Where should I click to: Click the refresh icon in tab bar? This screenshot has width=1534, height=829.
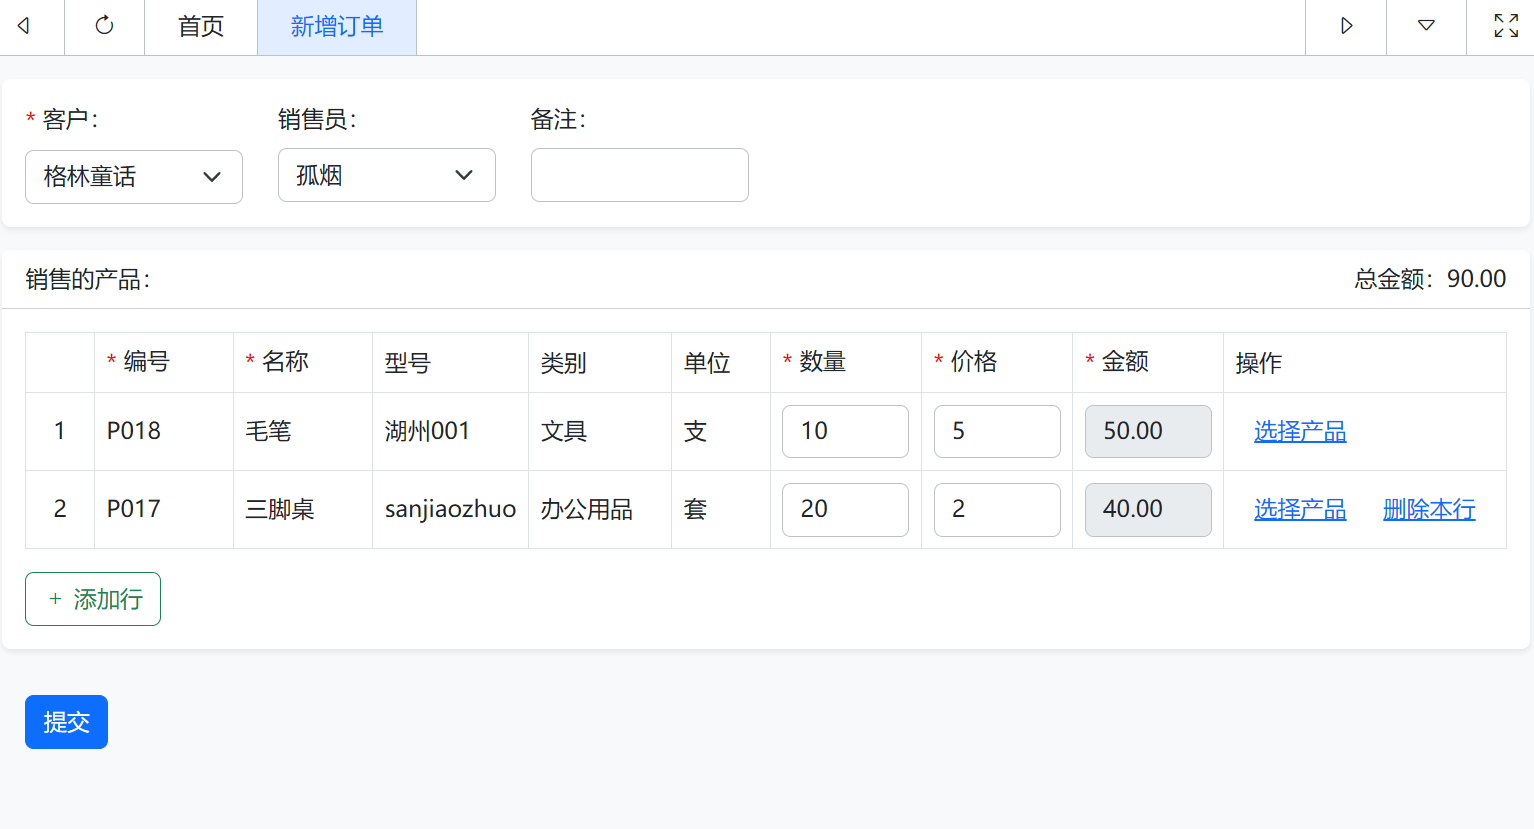point(104,26)
